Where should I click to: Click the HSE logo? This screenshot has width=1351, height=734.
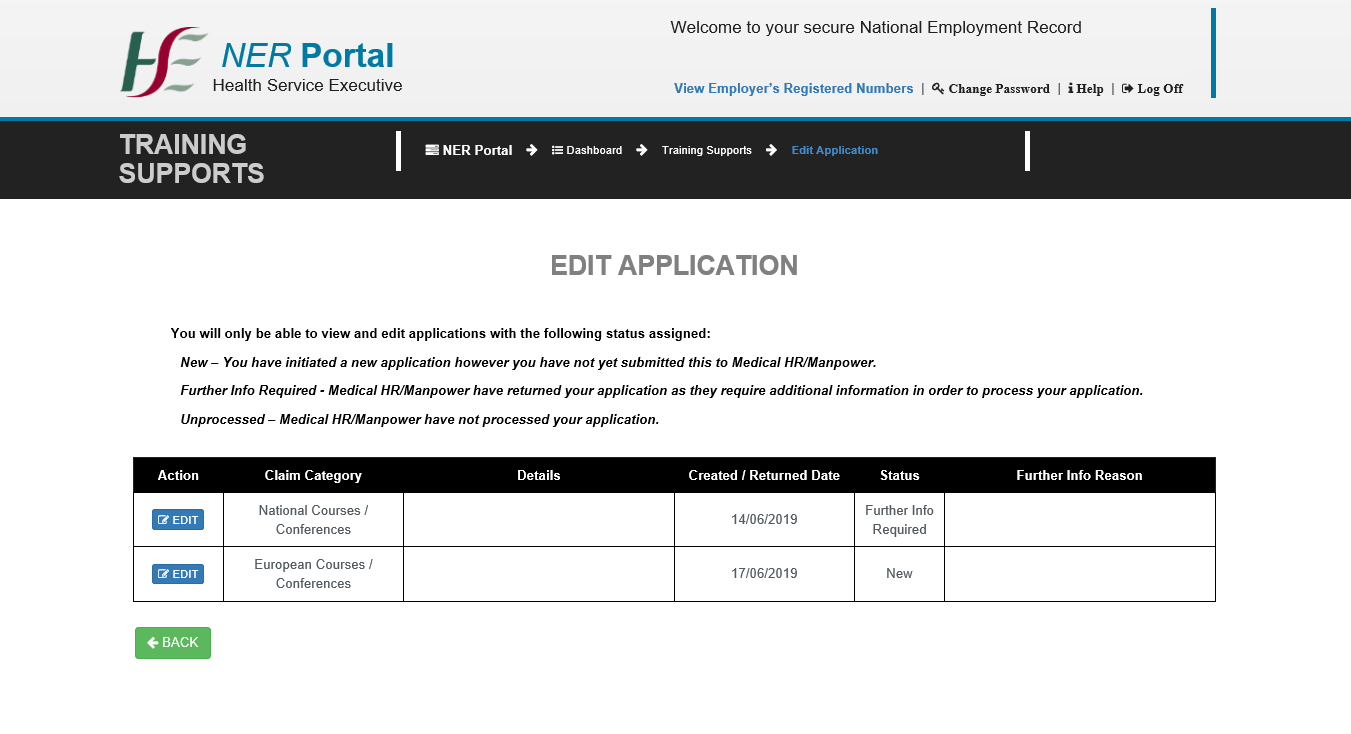tap(164, 62)
